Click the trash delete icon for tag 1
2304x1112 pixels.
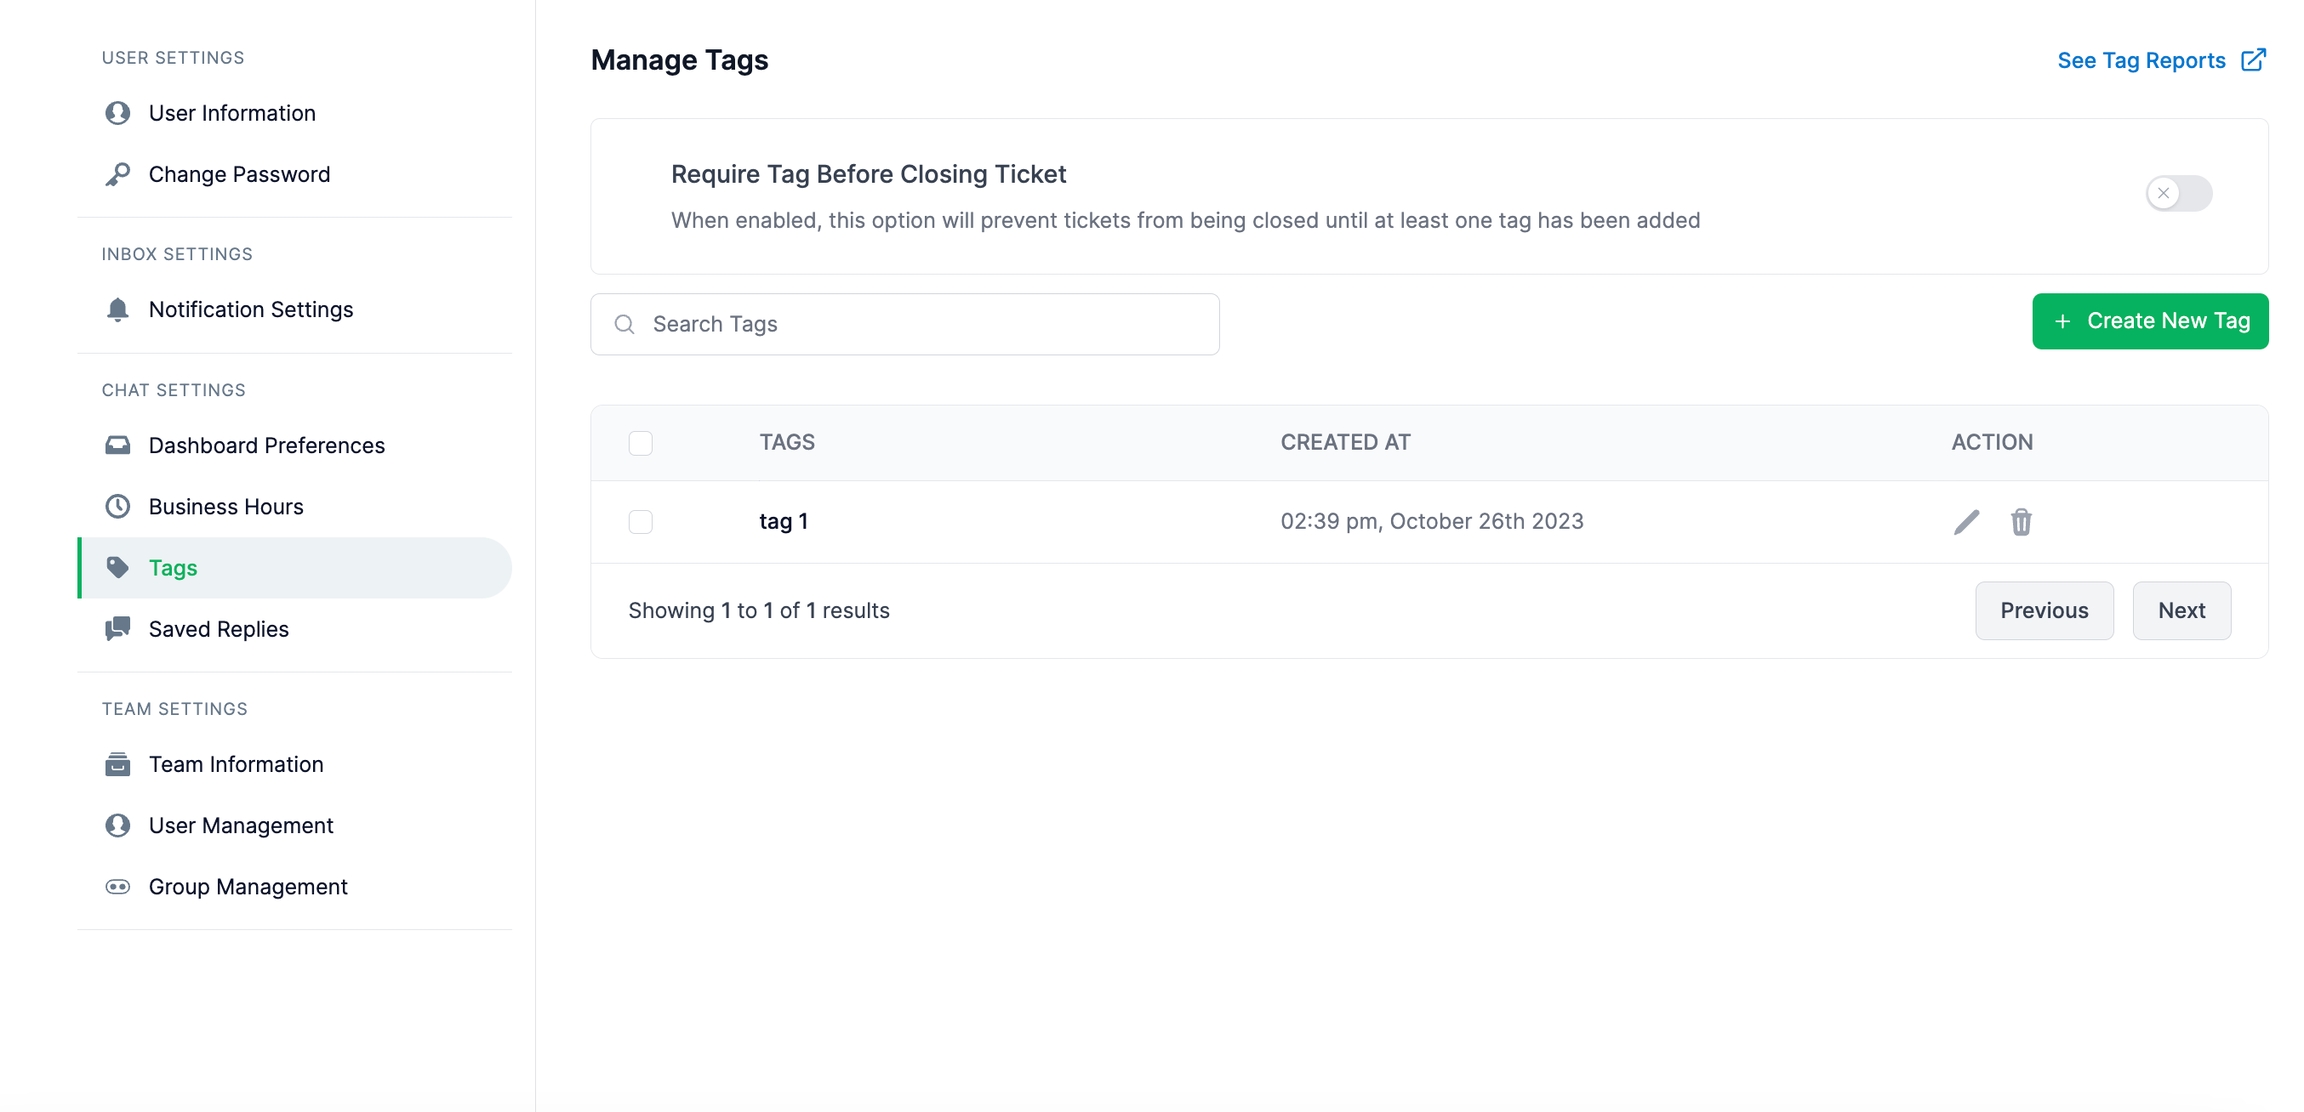click(x=2021, y=522)
